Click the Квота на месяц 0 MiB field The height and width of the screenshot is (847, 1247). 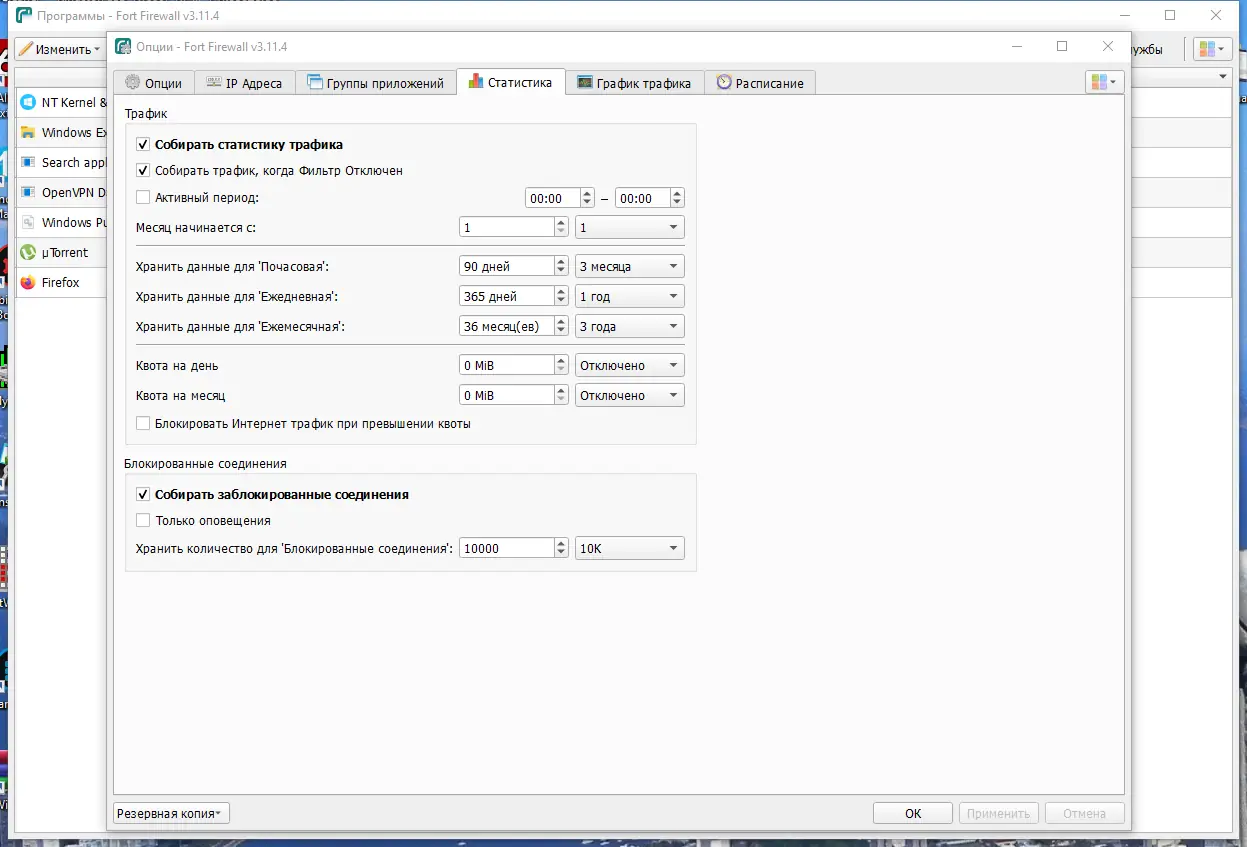(506, 396)
